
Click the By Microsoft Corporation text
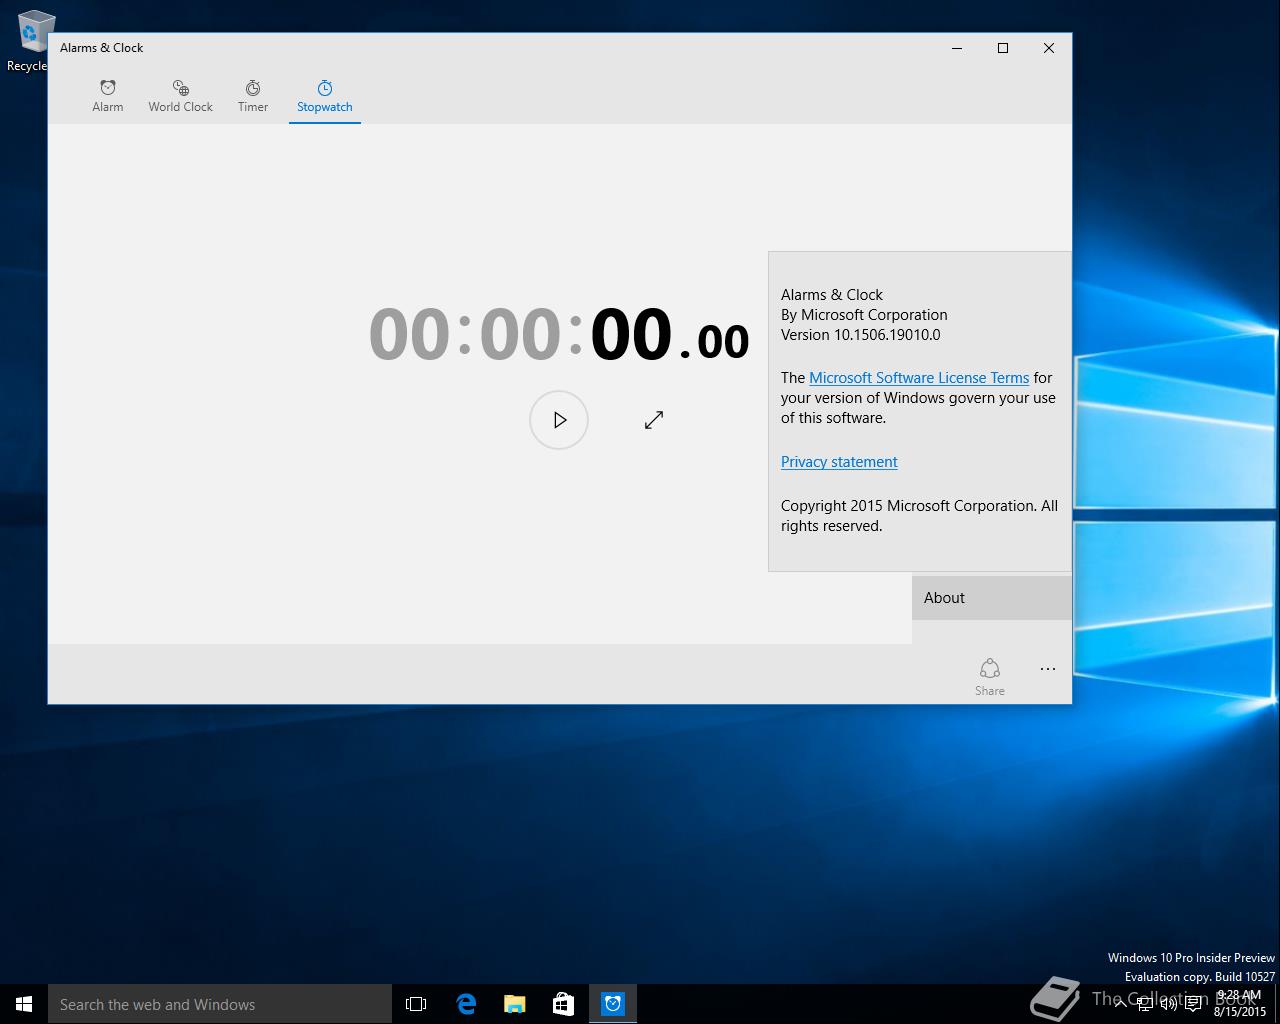click(864, 315)
